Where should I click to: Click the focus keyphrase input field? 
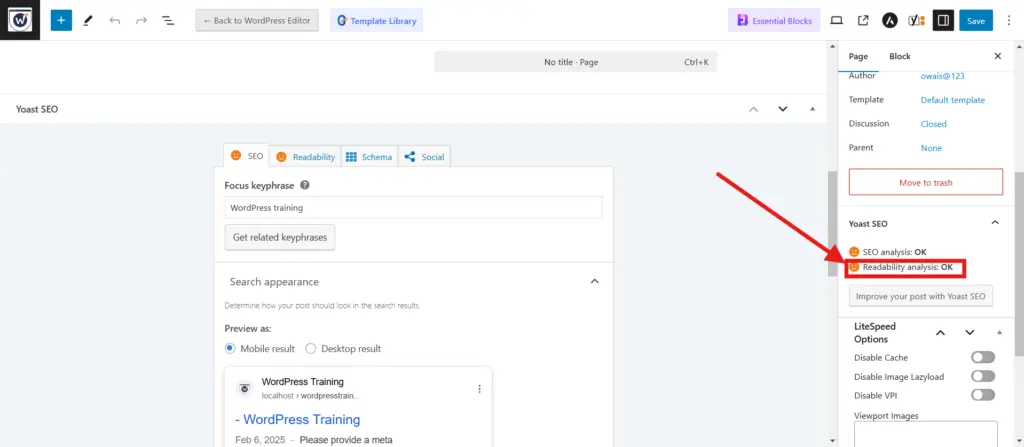point(413,208)
